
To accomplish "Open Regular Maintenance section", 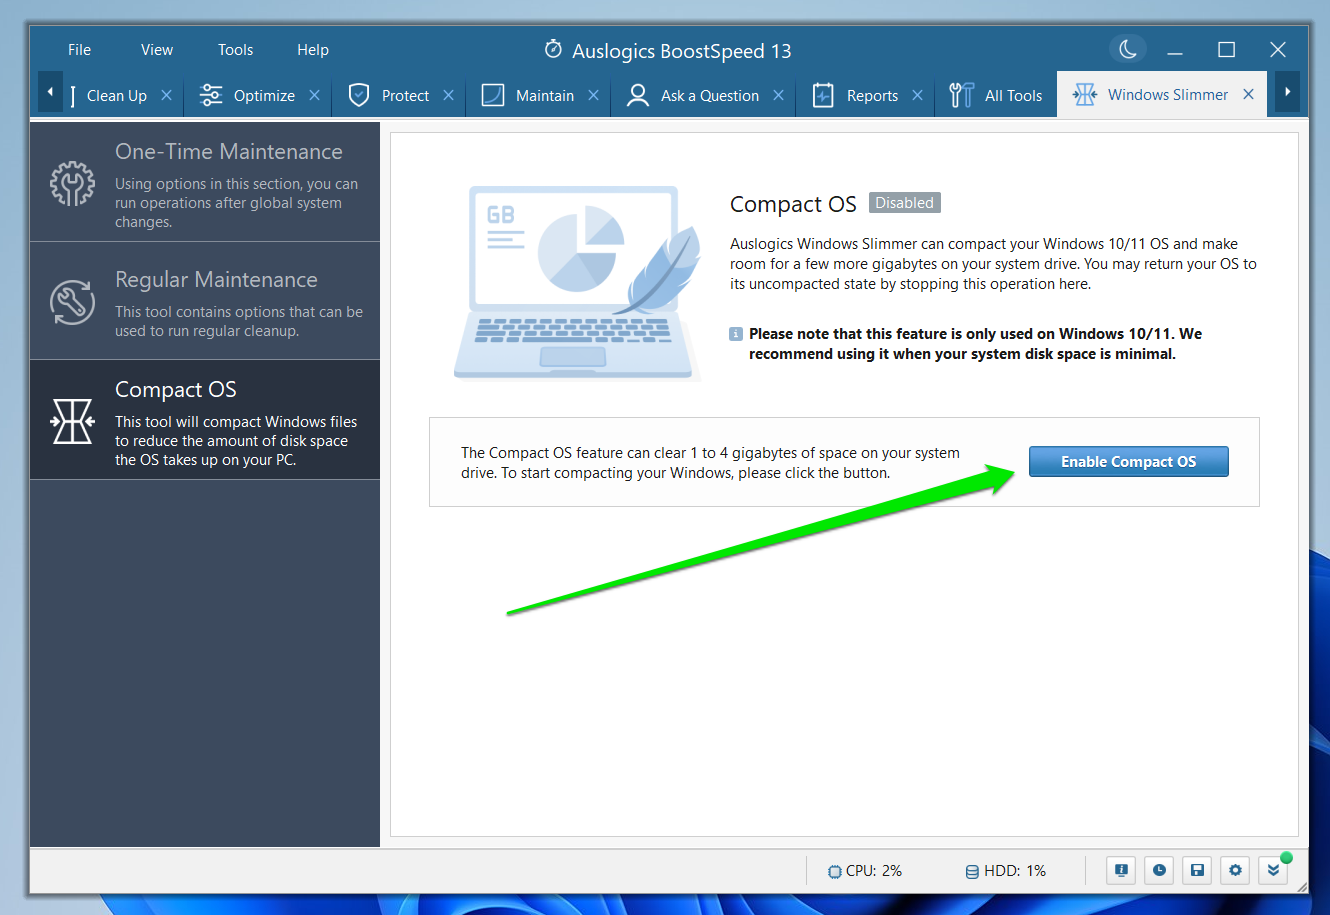I will tap(205, 301).
